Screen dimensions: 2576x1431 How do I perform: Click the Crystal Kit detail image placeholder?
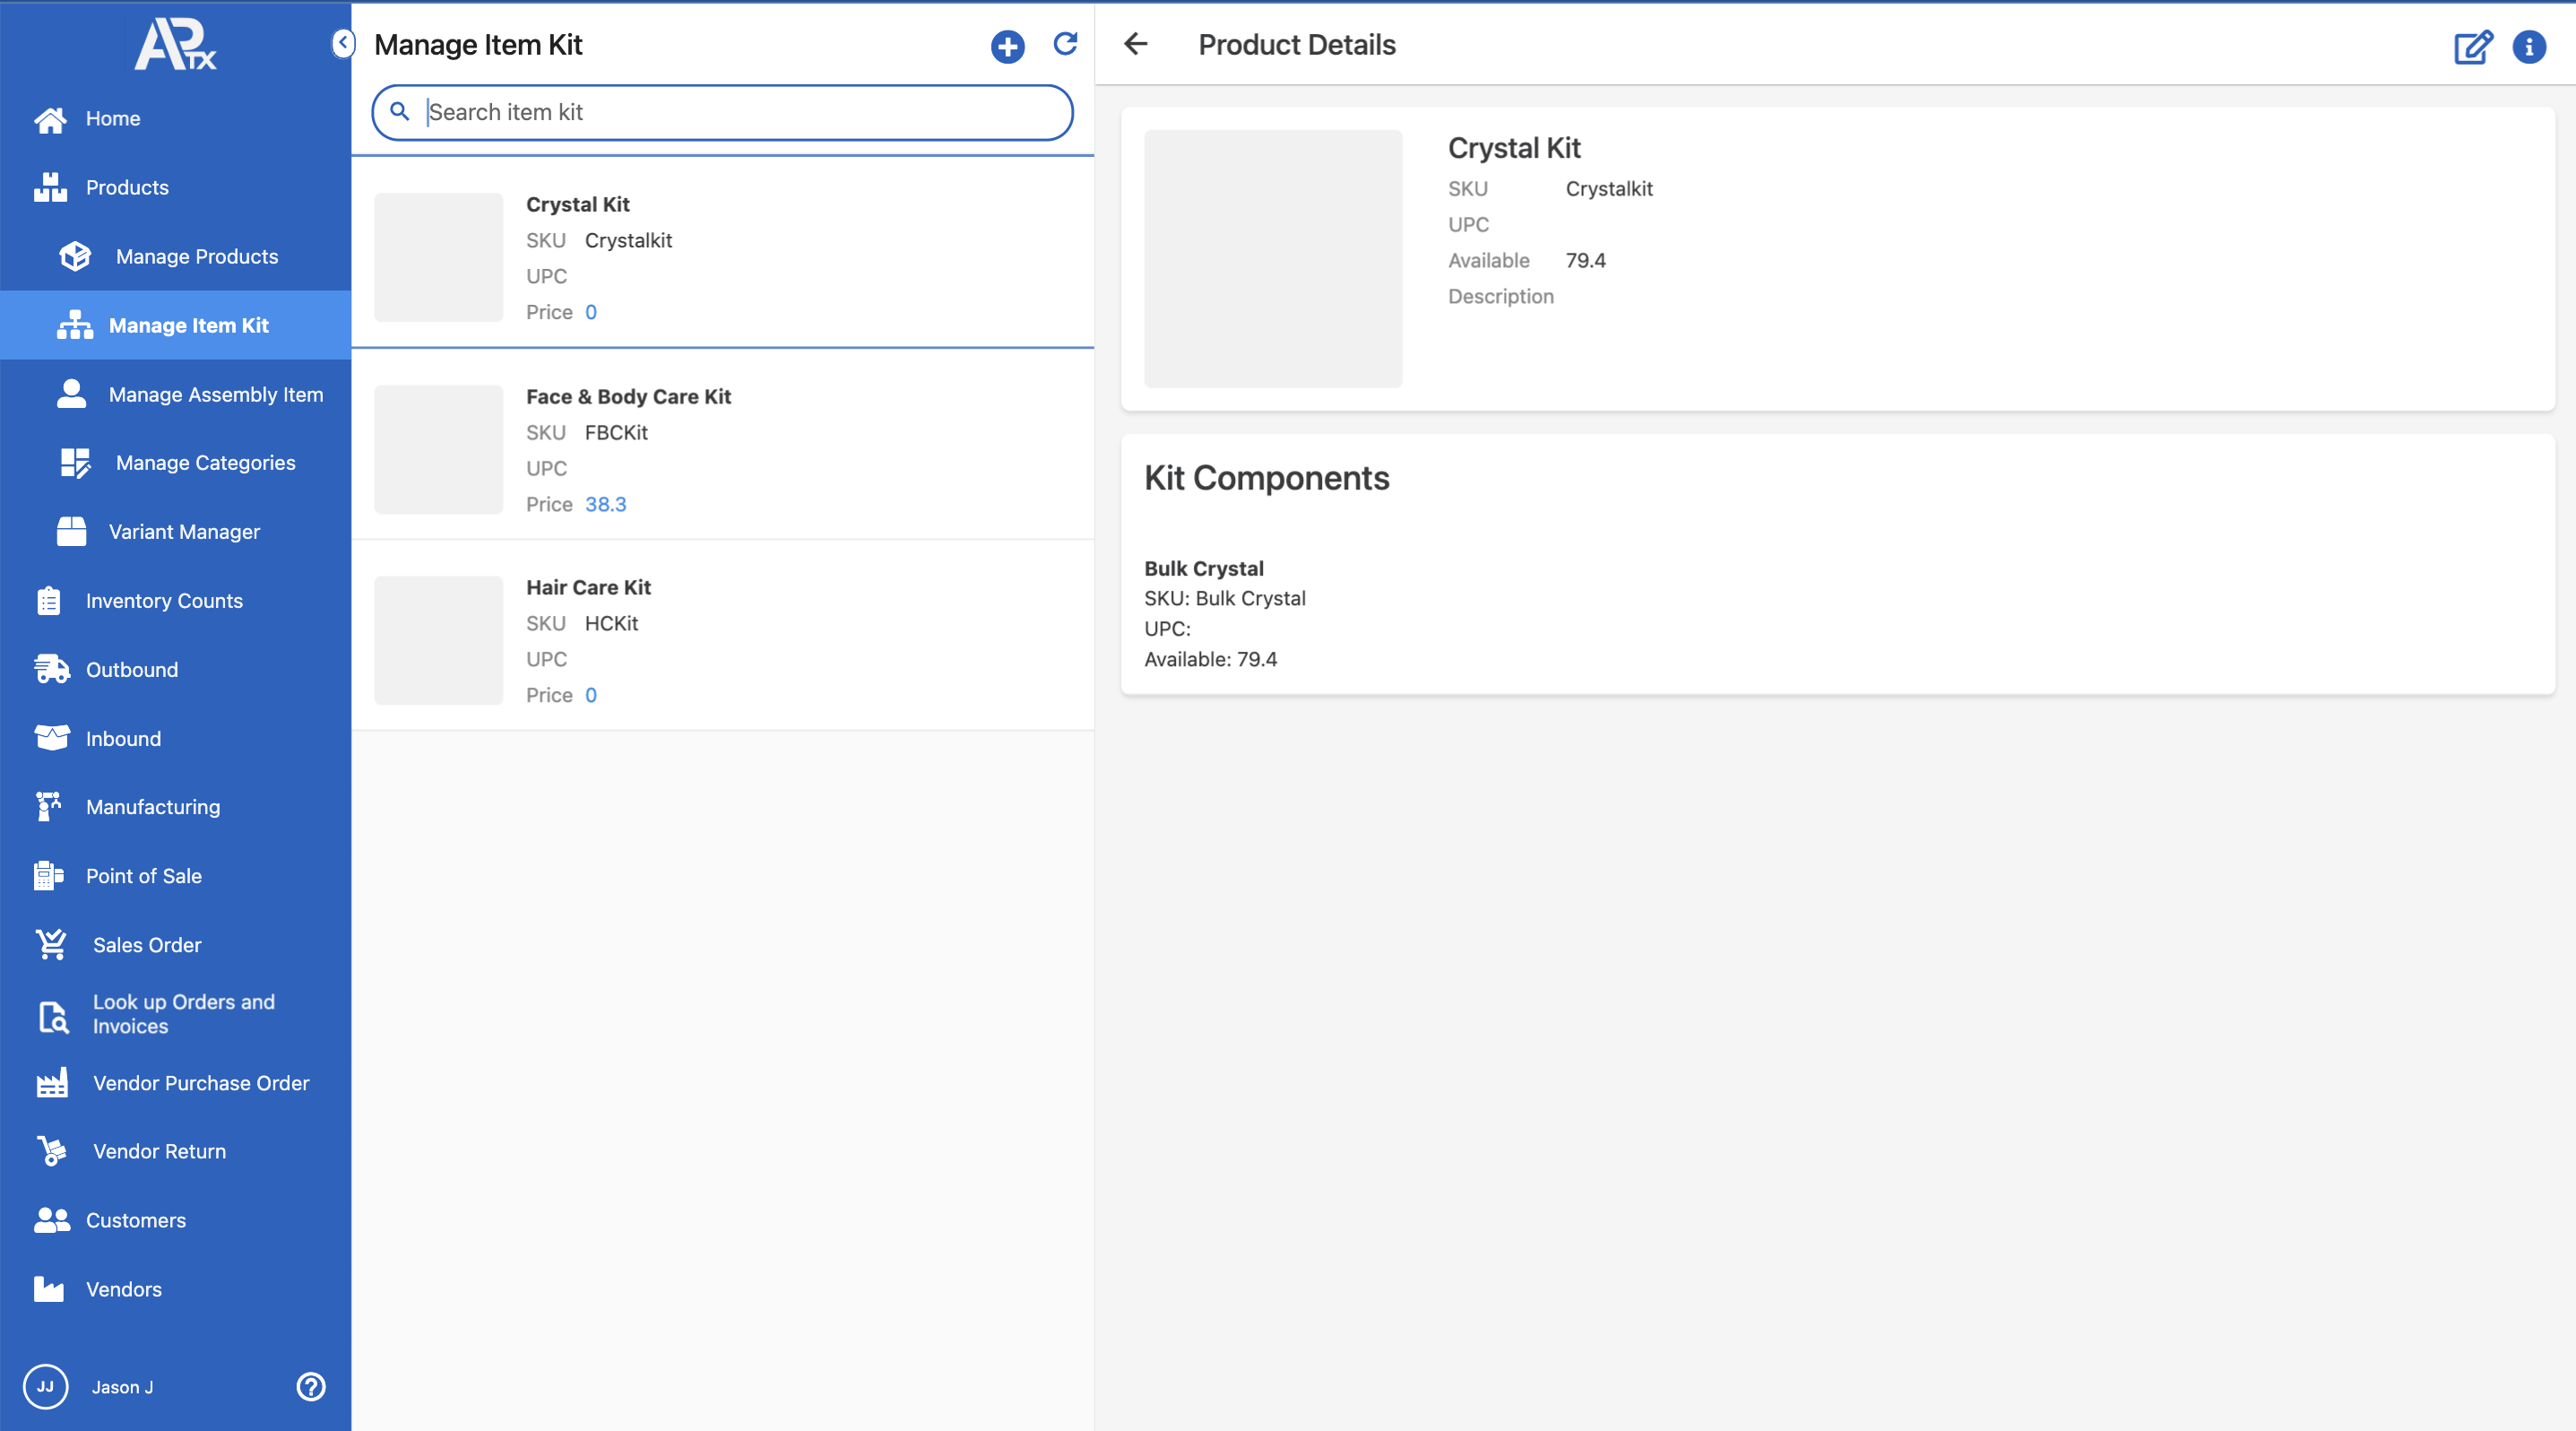pos(1272,258)
